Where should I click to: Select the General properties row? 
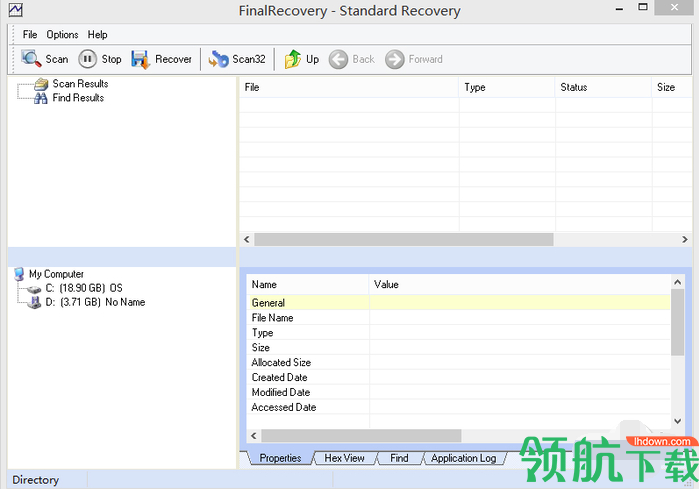coord(458,303)
